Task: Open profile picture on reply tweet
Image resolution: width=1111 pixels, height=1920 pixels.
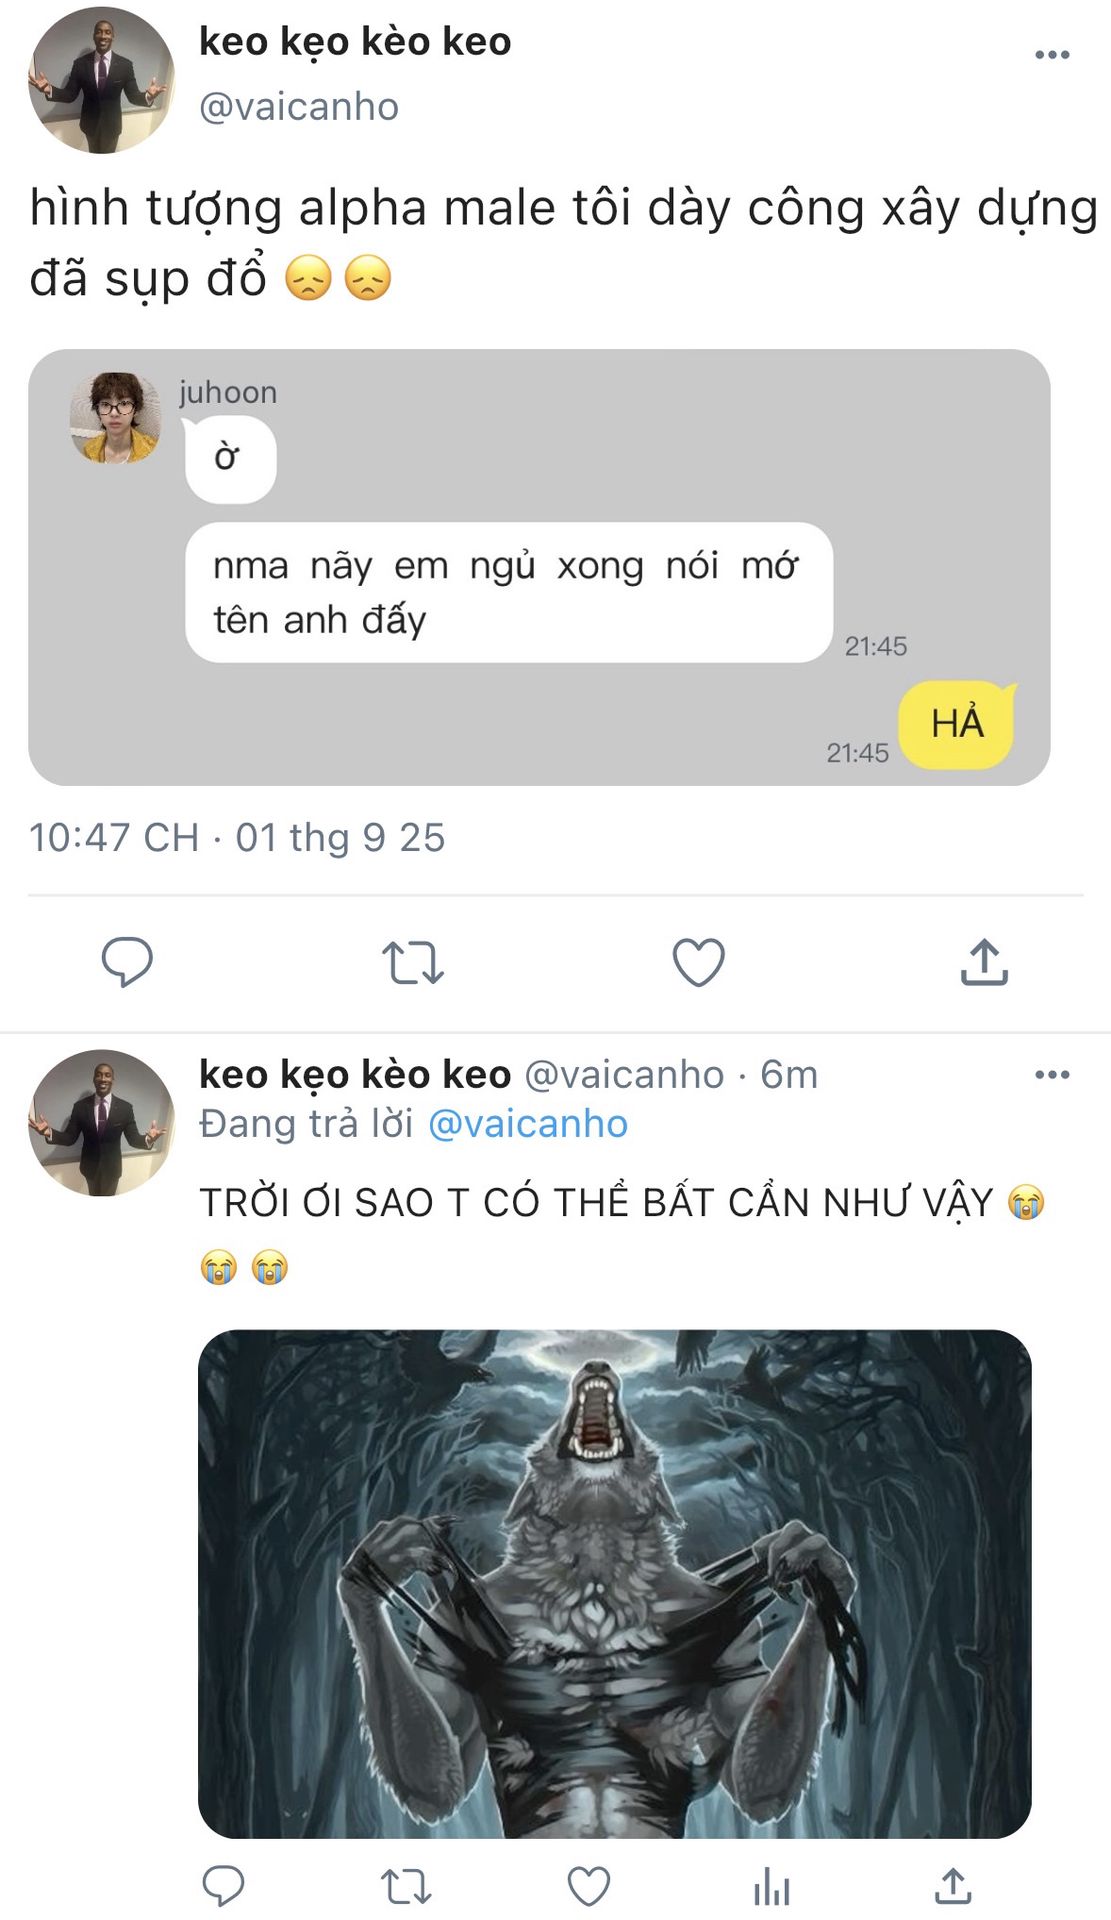Action: (101, 1122)
